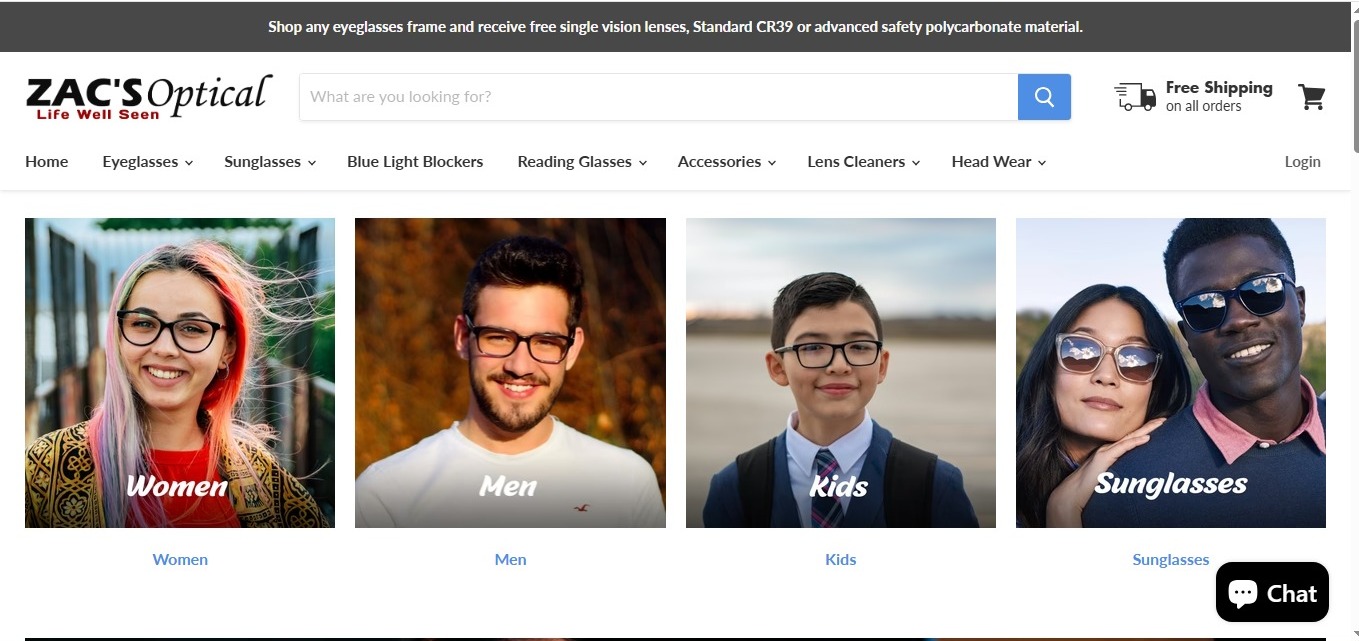Select Blue Light Blockers menu item
The height and width of the screenshot is (641, 1359).
[x=415, y=162]
